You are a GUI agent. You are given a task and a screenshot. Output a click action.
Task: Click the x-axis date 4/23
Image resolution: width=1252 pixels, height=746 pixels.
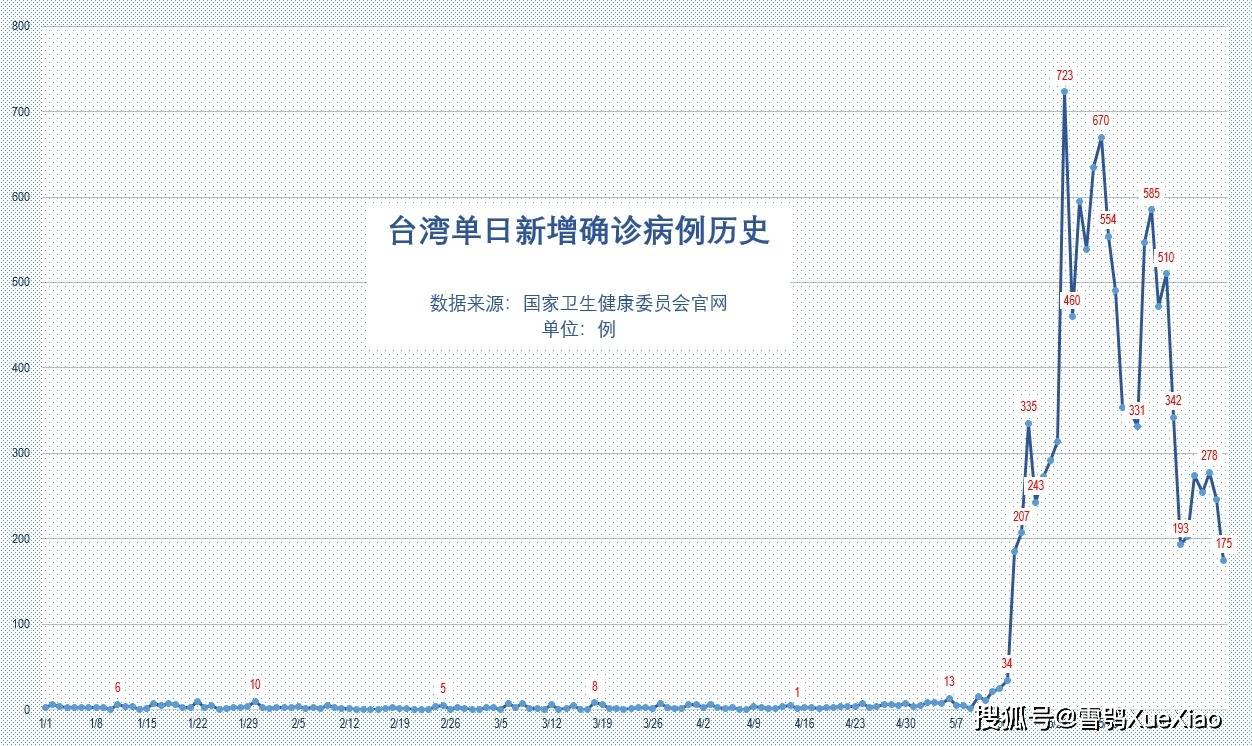(x=855, y=722)
